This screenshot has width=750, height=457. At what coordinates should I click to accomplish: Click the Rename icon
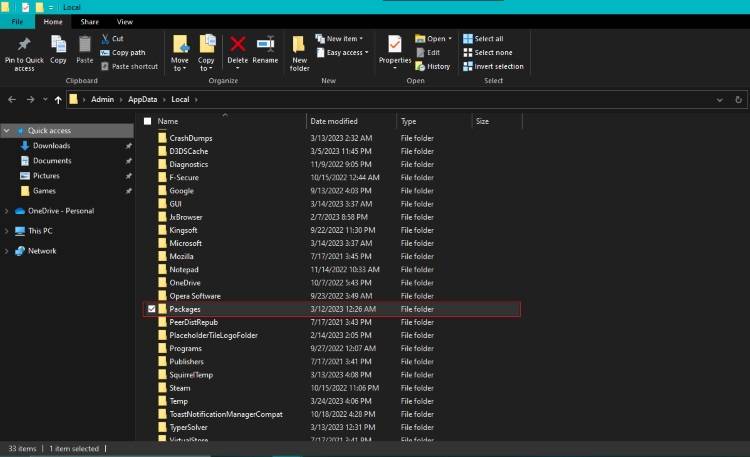click(265, 45)
